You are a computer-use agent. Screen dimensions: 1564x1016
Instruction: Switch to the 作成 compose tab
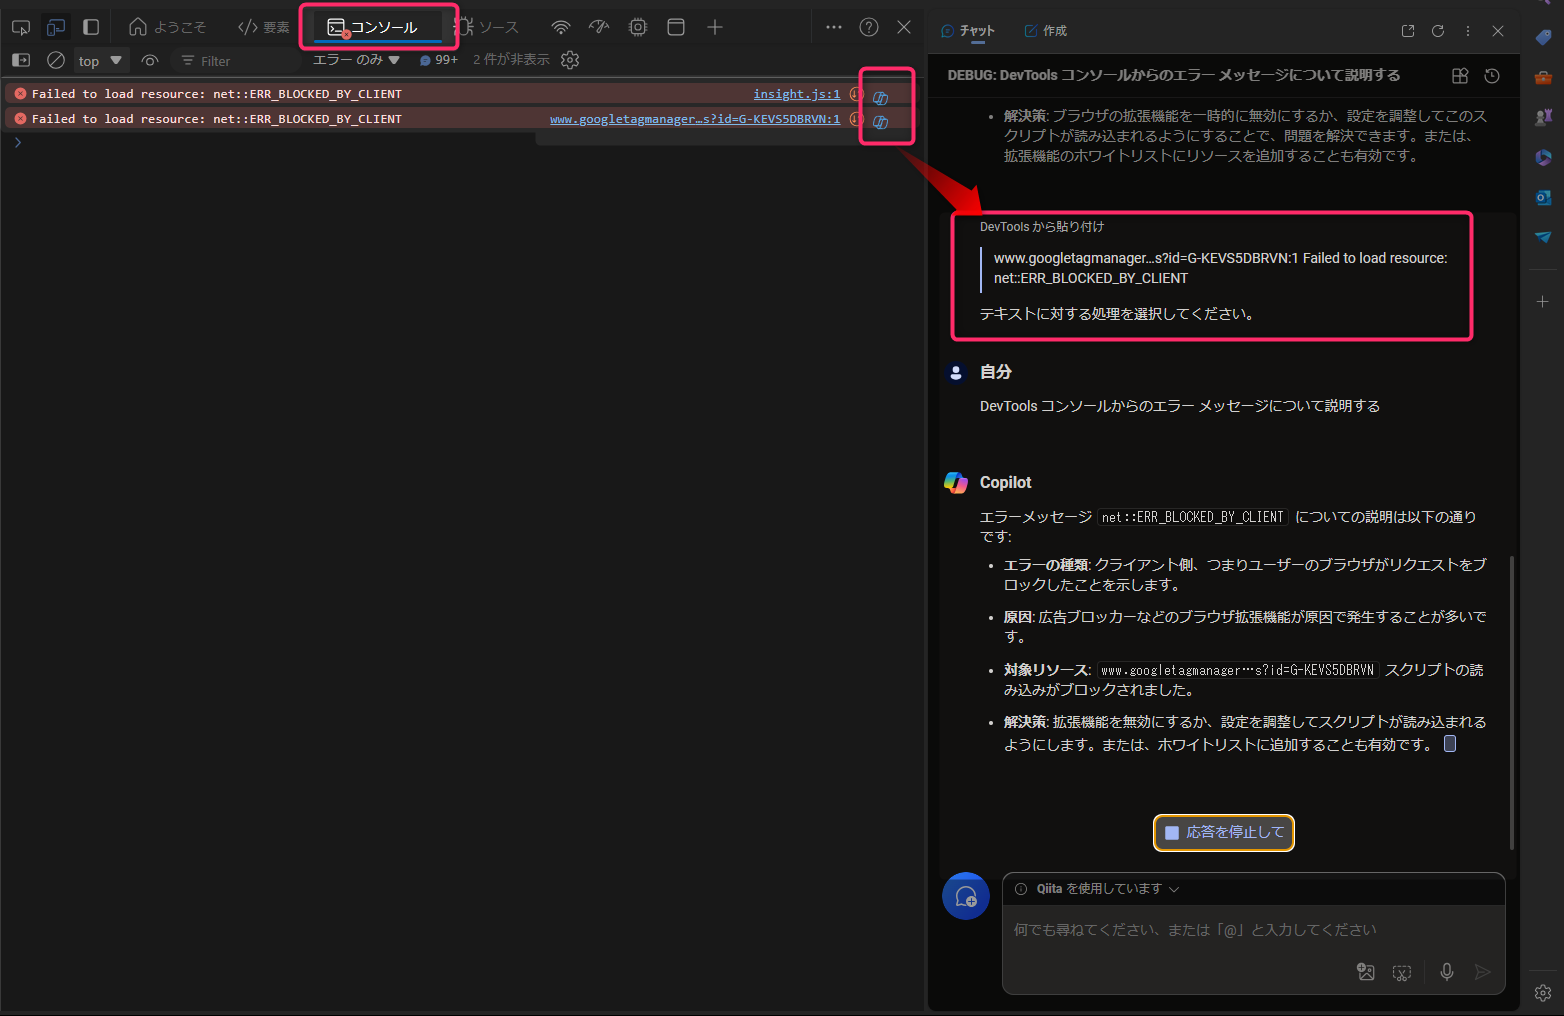pos(1046,31)
